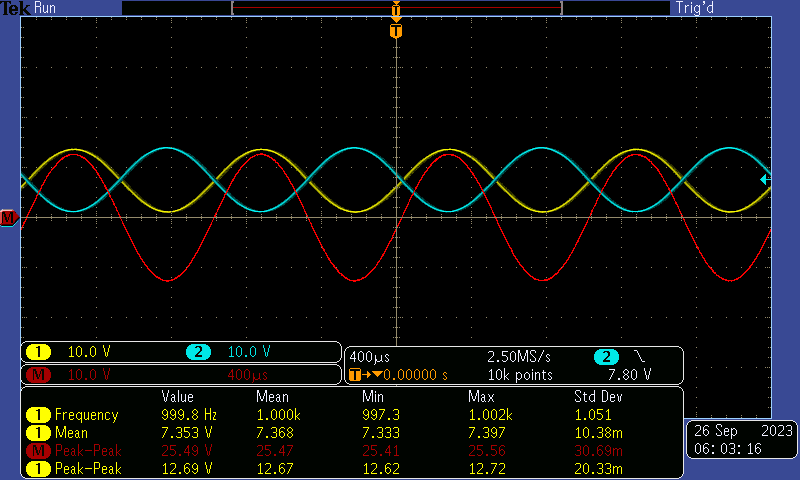The width and height of the screenshot is (800, 480).
Task: Click the trigger source channel 2 badge
Action: (606, 357)
